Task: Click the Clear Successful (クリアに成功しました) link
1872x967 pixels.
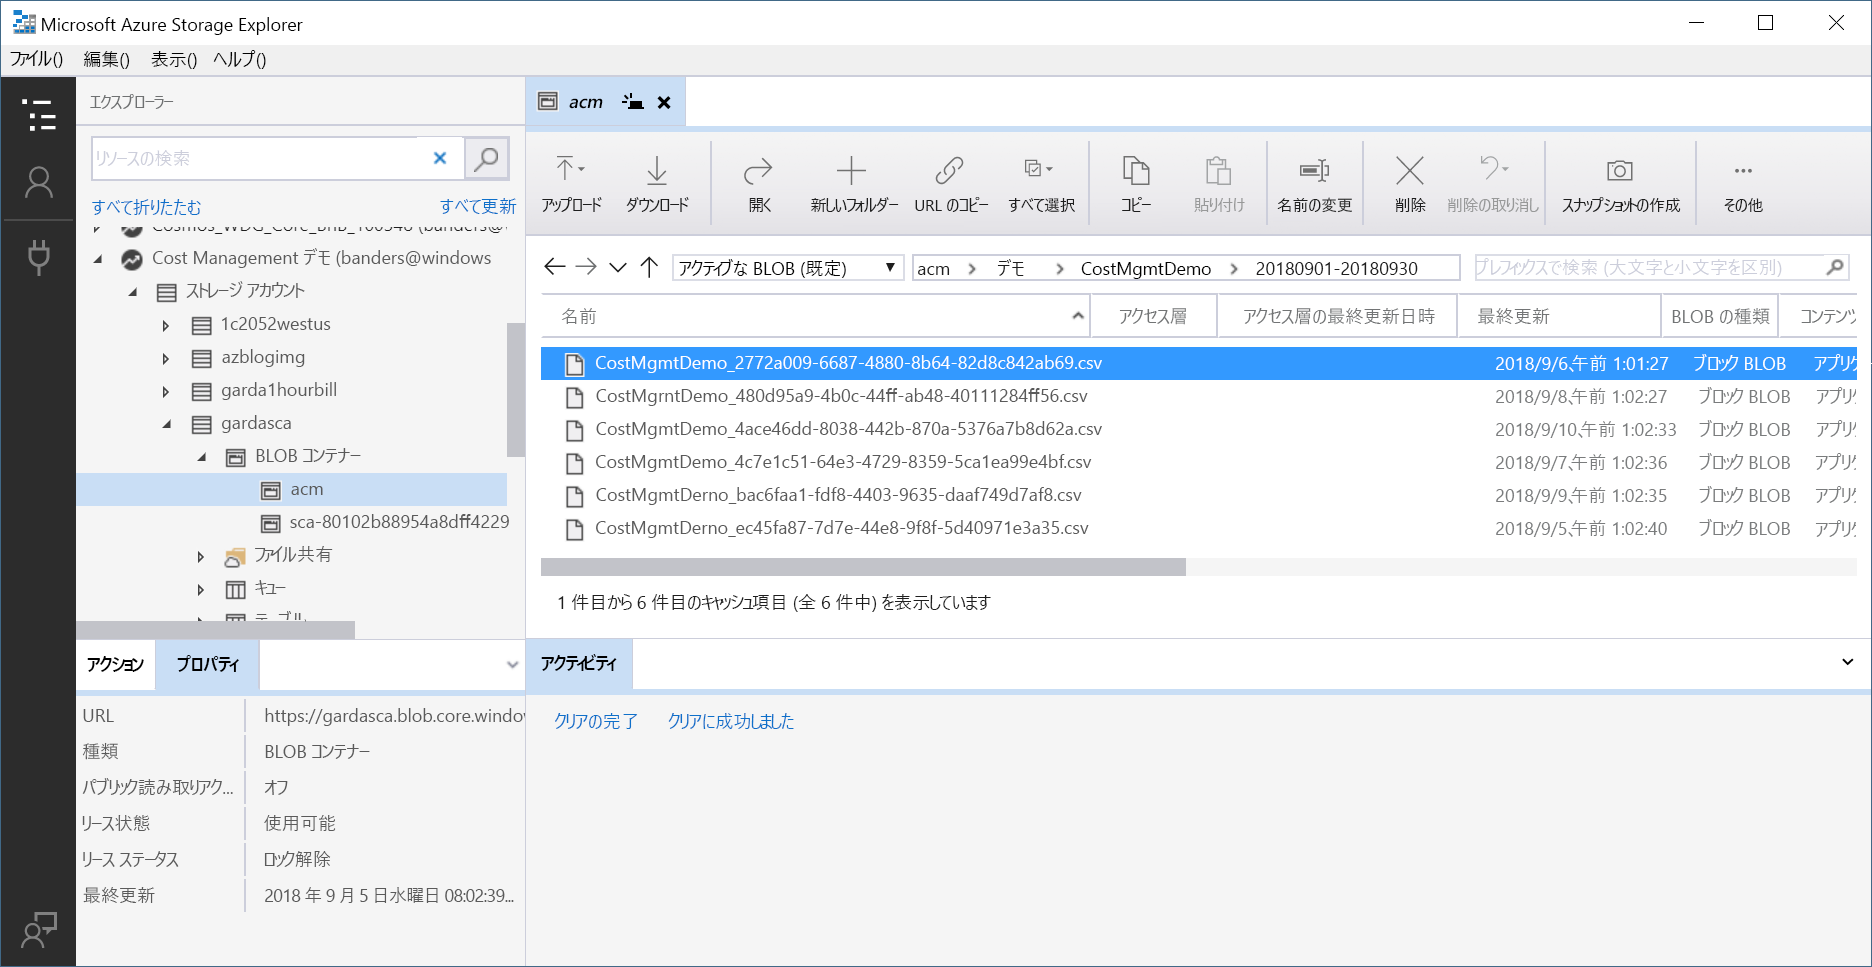Action: pyautogui.click(x=731, y=721)
